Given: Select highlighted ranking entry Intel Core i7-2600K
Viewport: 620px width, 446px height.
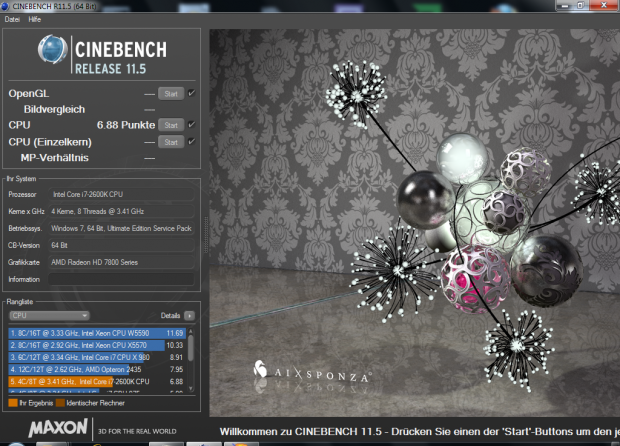Looking at the screenshot, I should pyautogui.click(x=97, y=382).
